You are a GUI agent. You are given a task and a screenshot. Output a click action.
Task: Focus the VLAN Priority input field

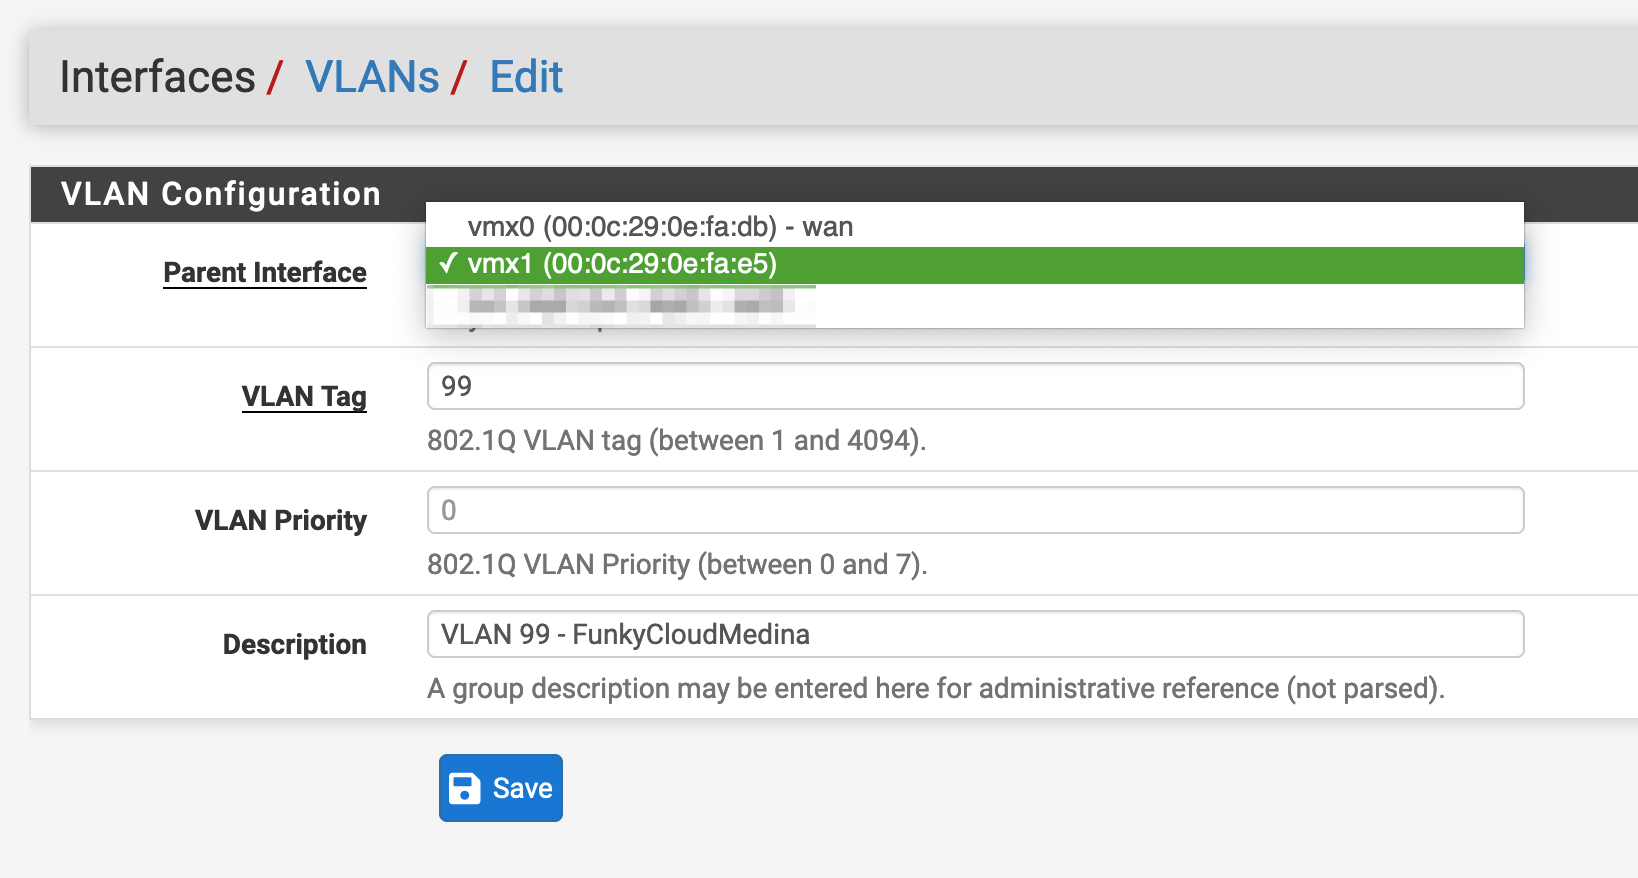pos(975,510)
